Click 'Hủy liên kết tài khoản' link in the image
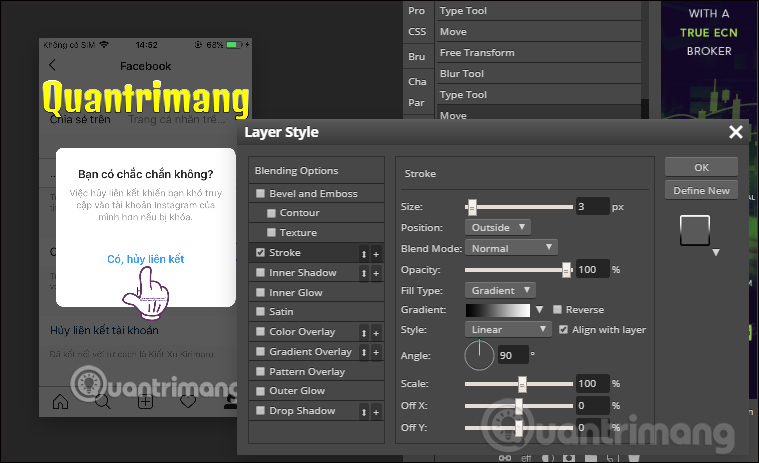Image resolution: width=759 pixels, height=463 pixels. click(104, 330)
